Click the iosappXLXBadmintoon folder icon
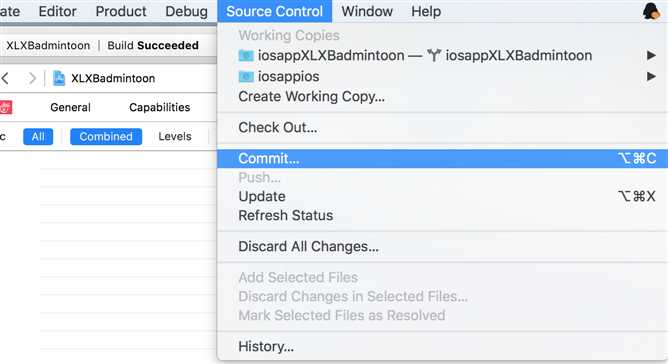The width and height of the screenshot is (668, 364). [x=246, y=55]
